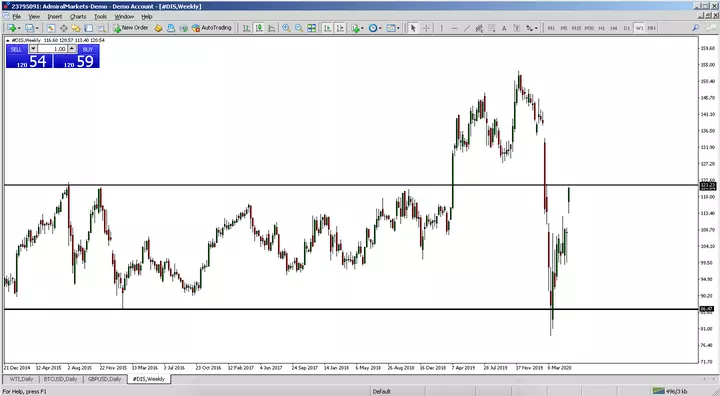Open the Insert menu

[55, 17]
